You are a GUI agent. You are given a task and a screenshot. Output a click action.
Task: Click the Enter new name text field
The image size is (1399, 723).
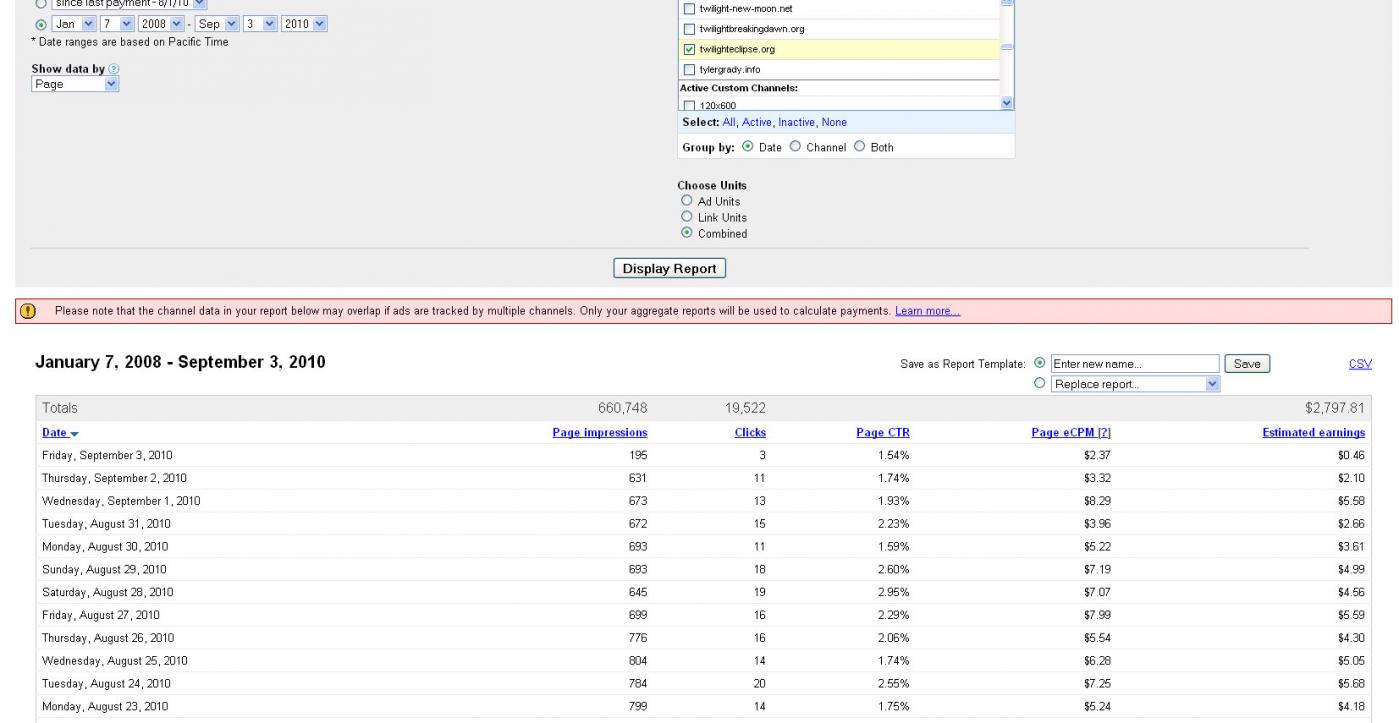coord(1134,364)
